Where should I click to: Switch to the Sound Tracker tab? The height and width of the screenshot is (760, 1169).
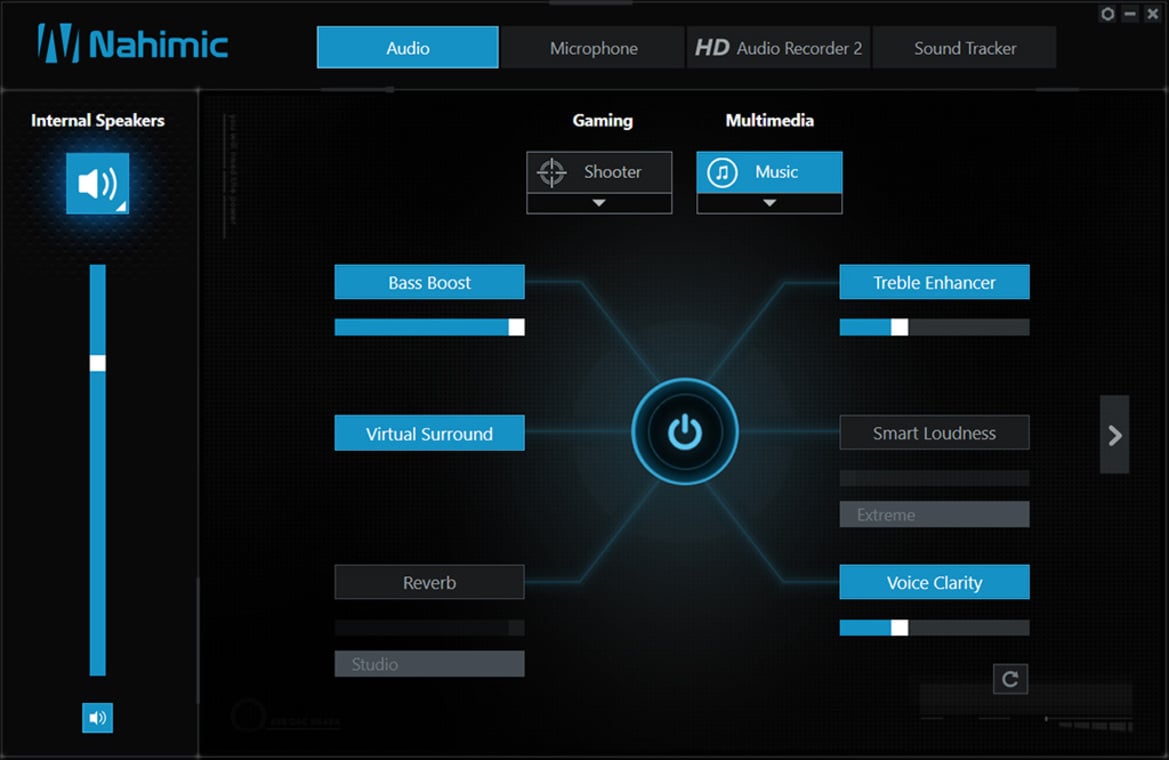click(x=965, y=48)
